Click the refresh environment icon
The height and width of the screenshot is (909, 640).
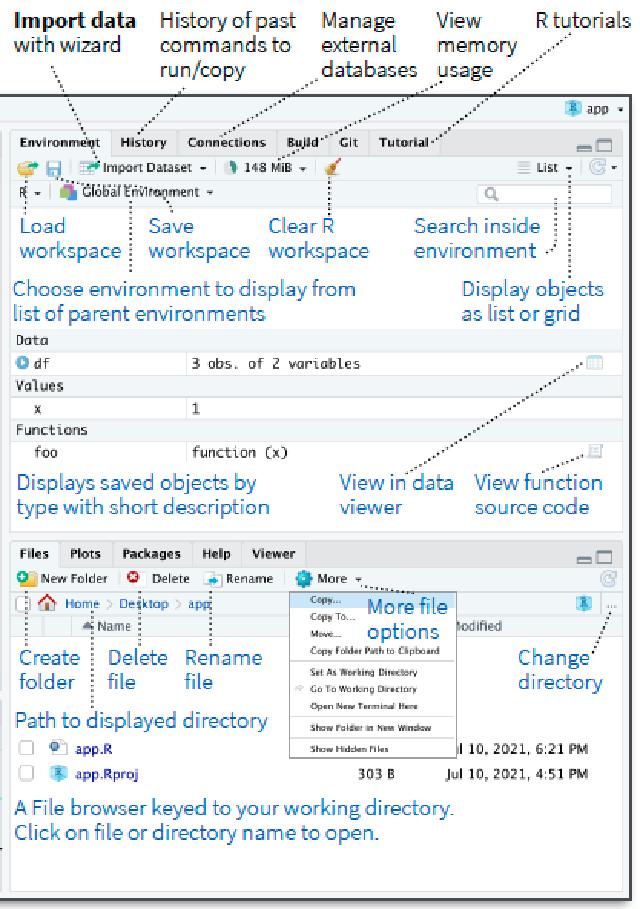click(597, 168)
